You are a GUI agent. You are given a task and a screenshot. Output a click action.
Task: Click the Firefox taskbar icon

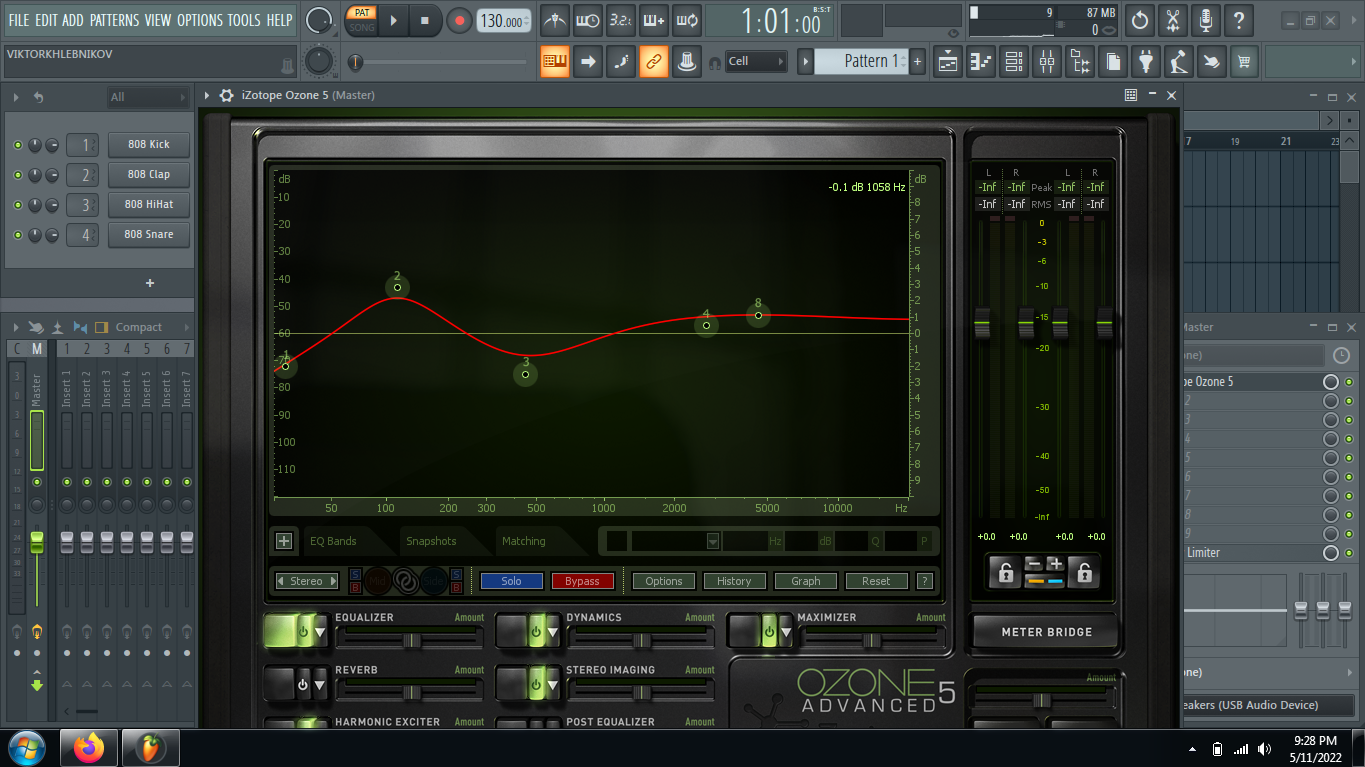pyautogui.click(x=89, y=748)
